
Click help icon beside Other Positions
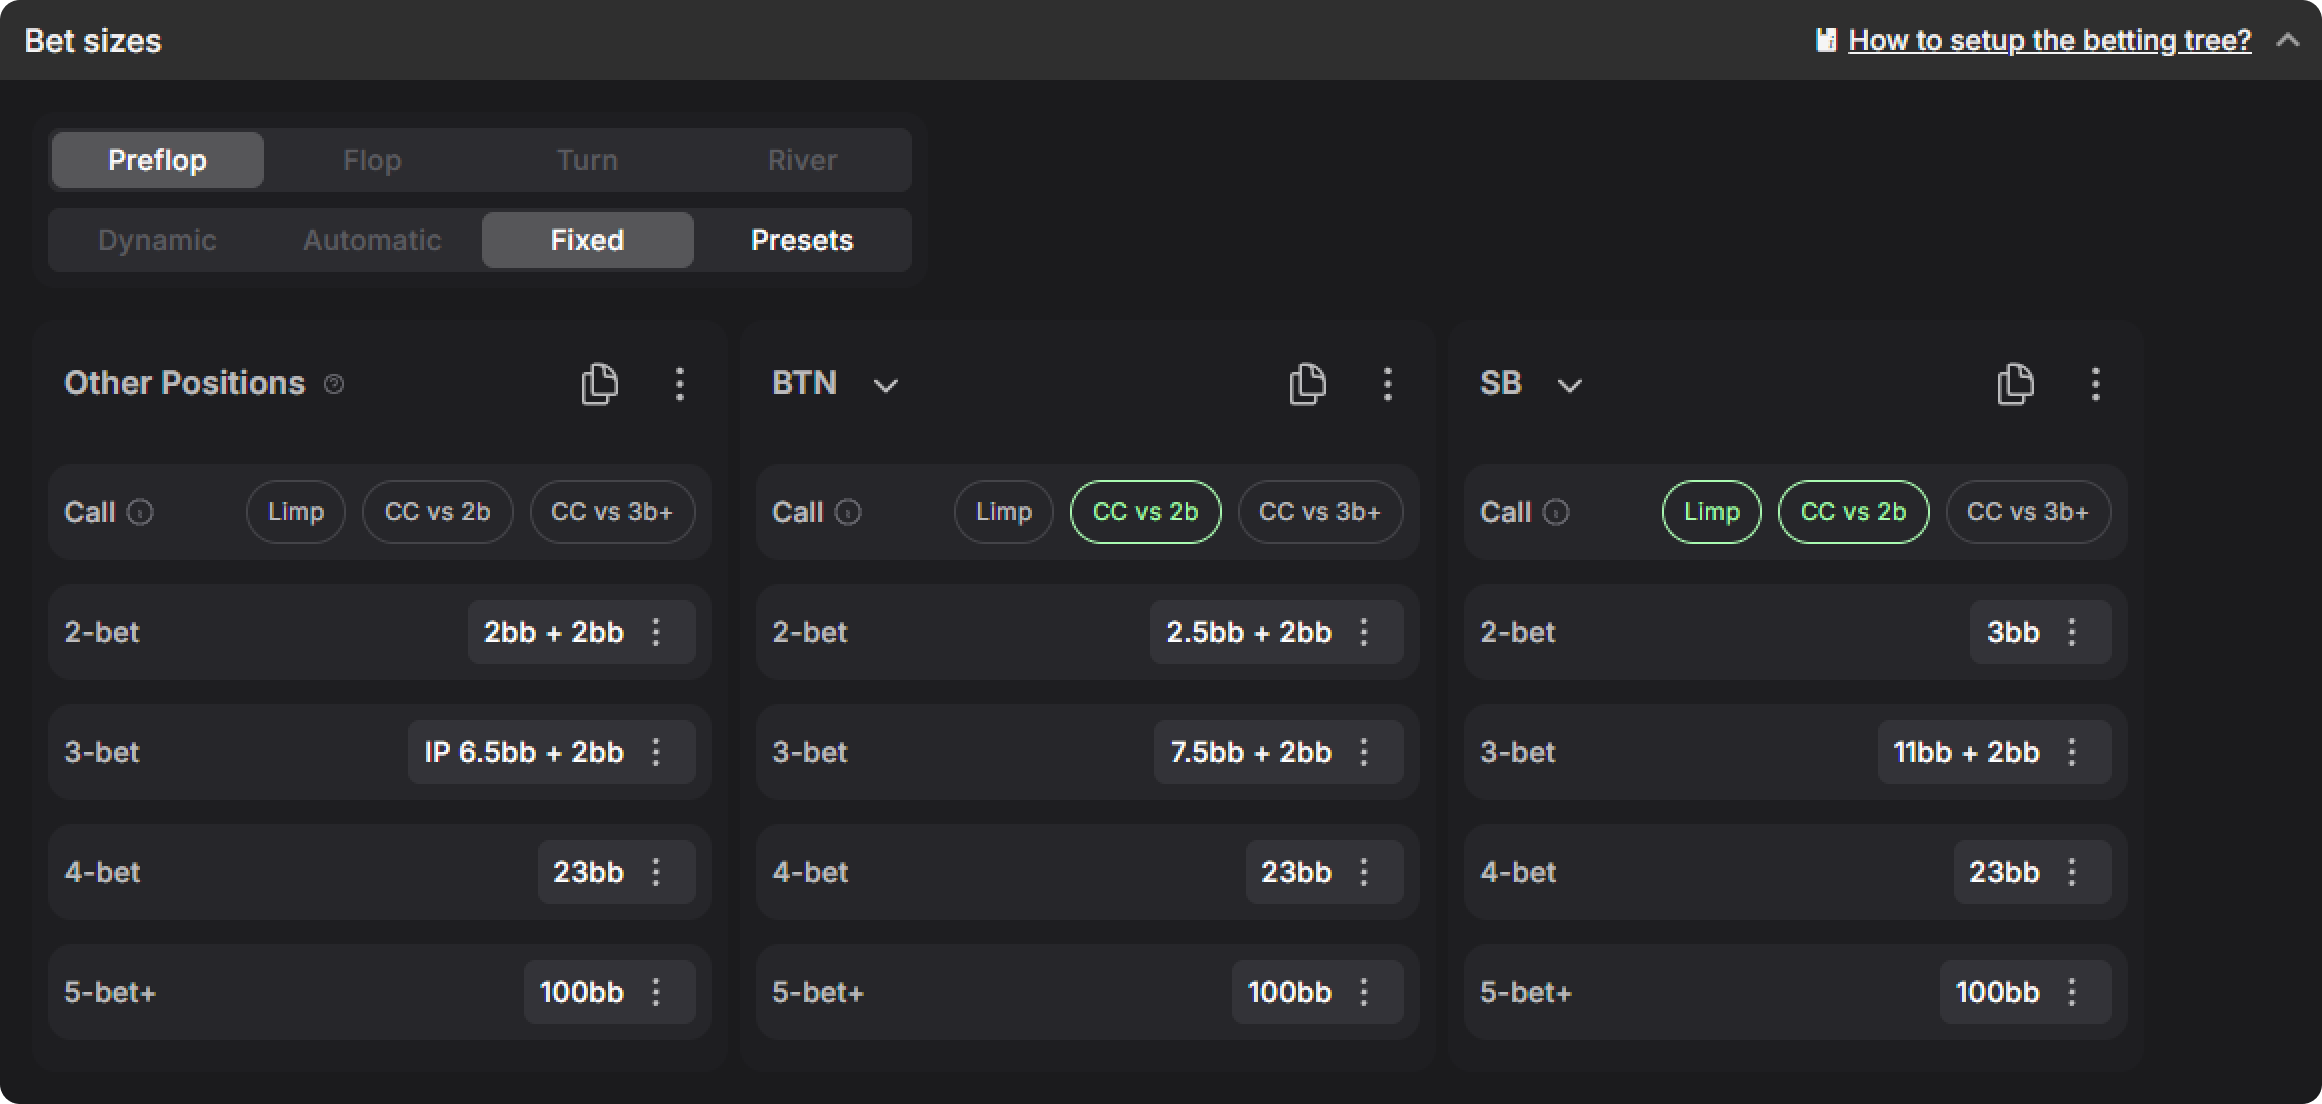pos(334,384)
